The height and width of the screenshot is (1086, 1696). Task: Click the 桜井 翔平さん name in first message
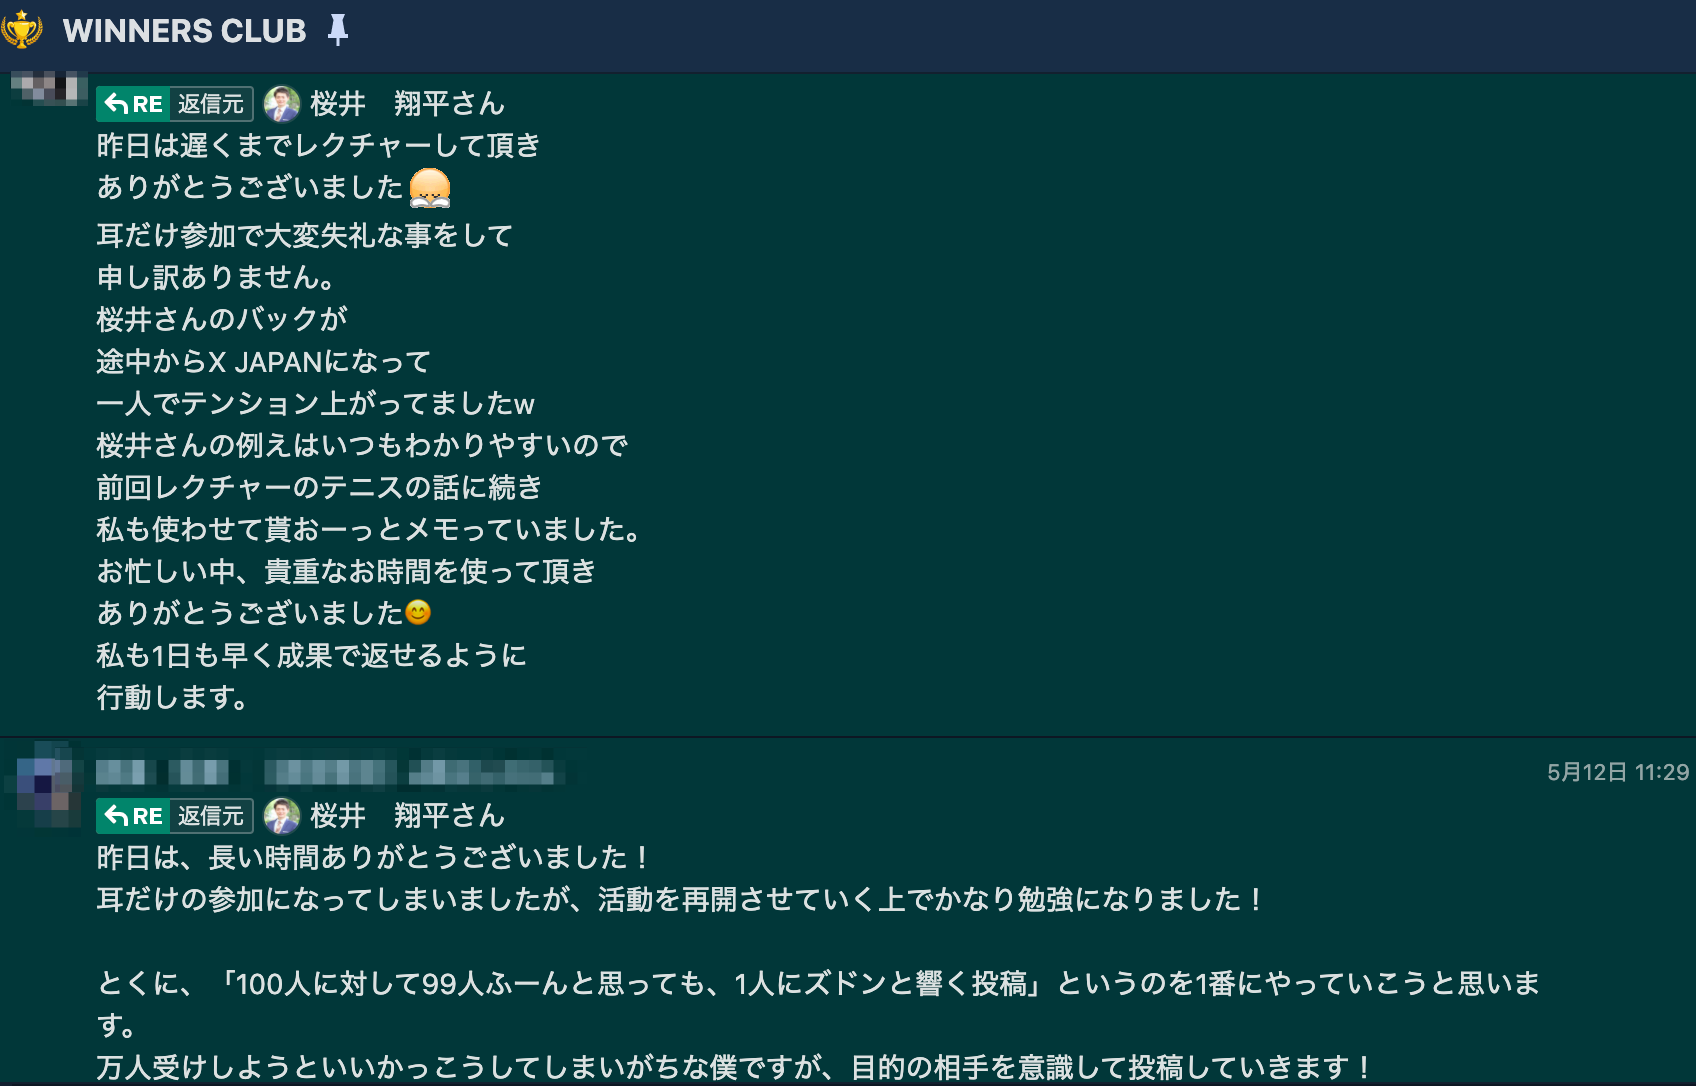click(407, 103)
